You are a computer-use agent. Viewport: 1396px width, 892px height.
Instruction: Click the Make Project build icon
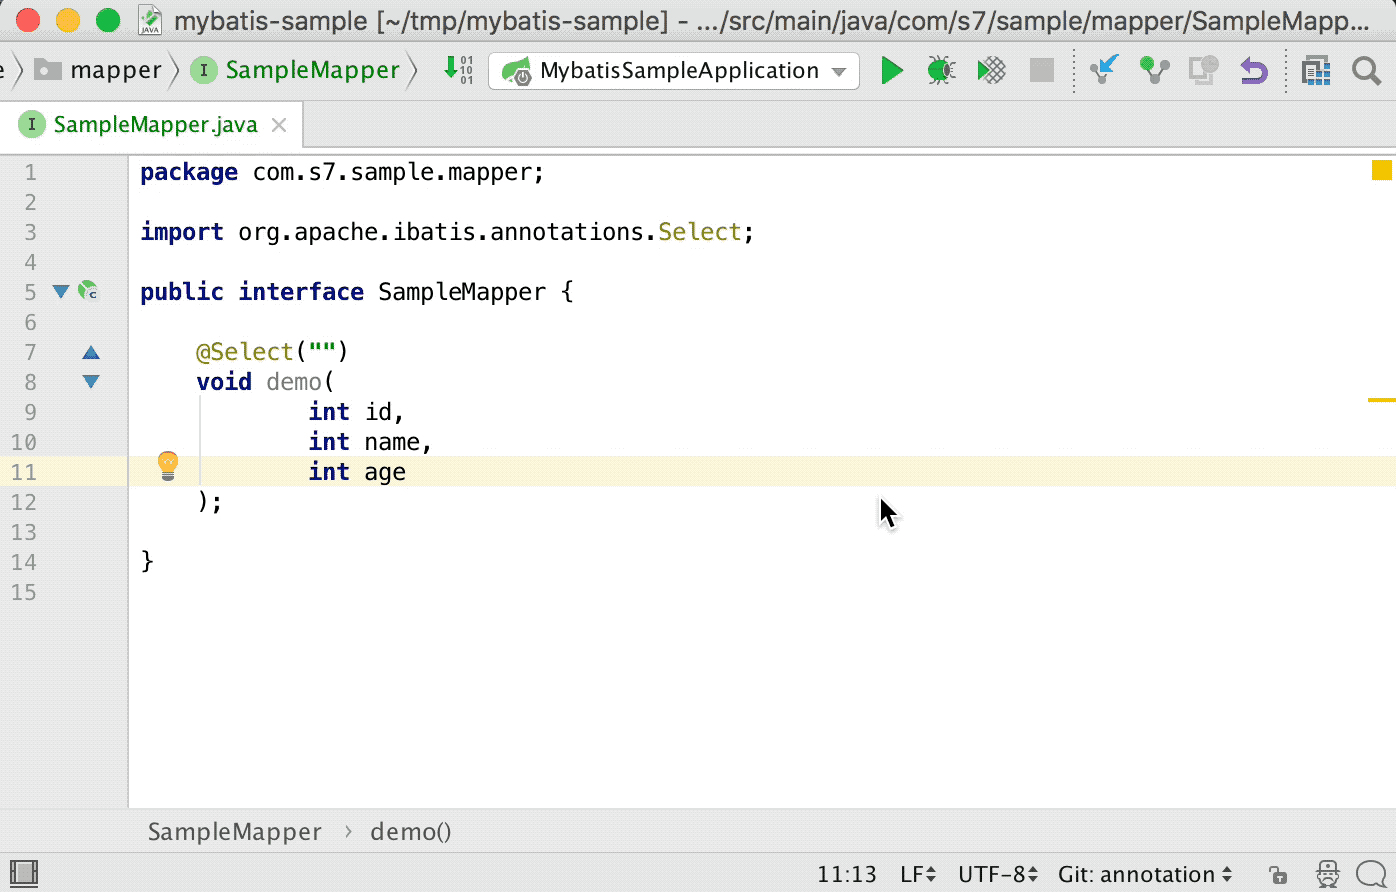[x=461, y=70]
